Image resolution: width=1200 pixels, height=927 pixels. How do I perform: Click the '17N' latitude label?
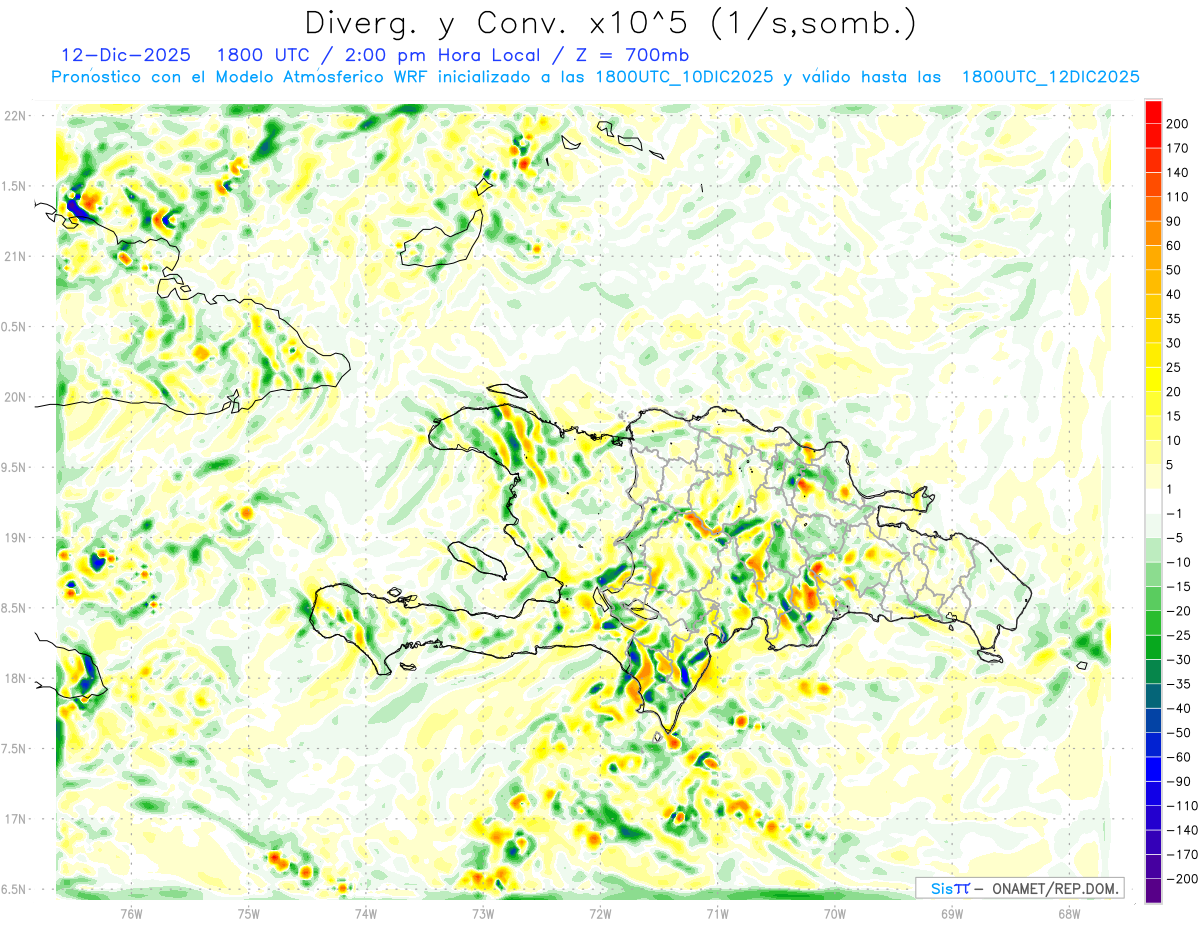[x=15, y=819]
